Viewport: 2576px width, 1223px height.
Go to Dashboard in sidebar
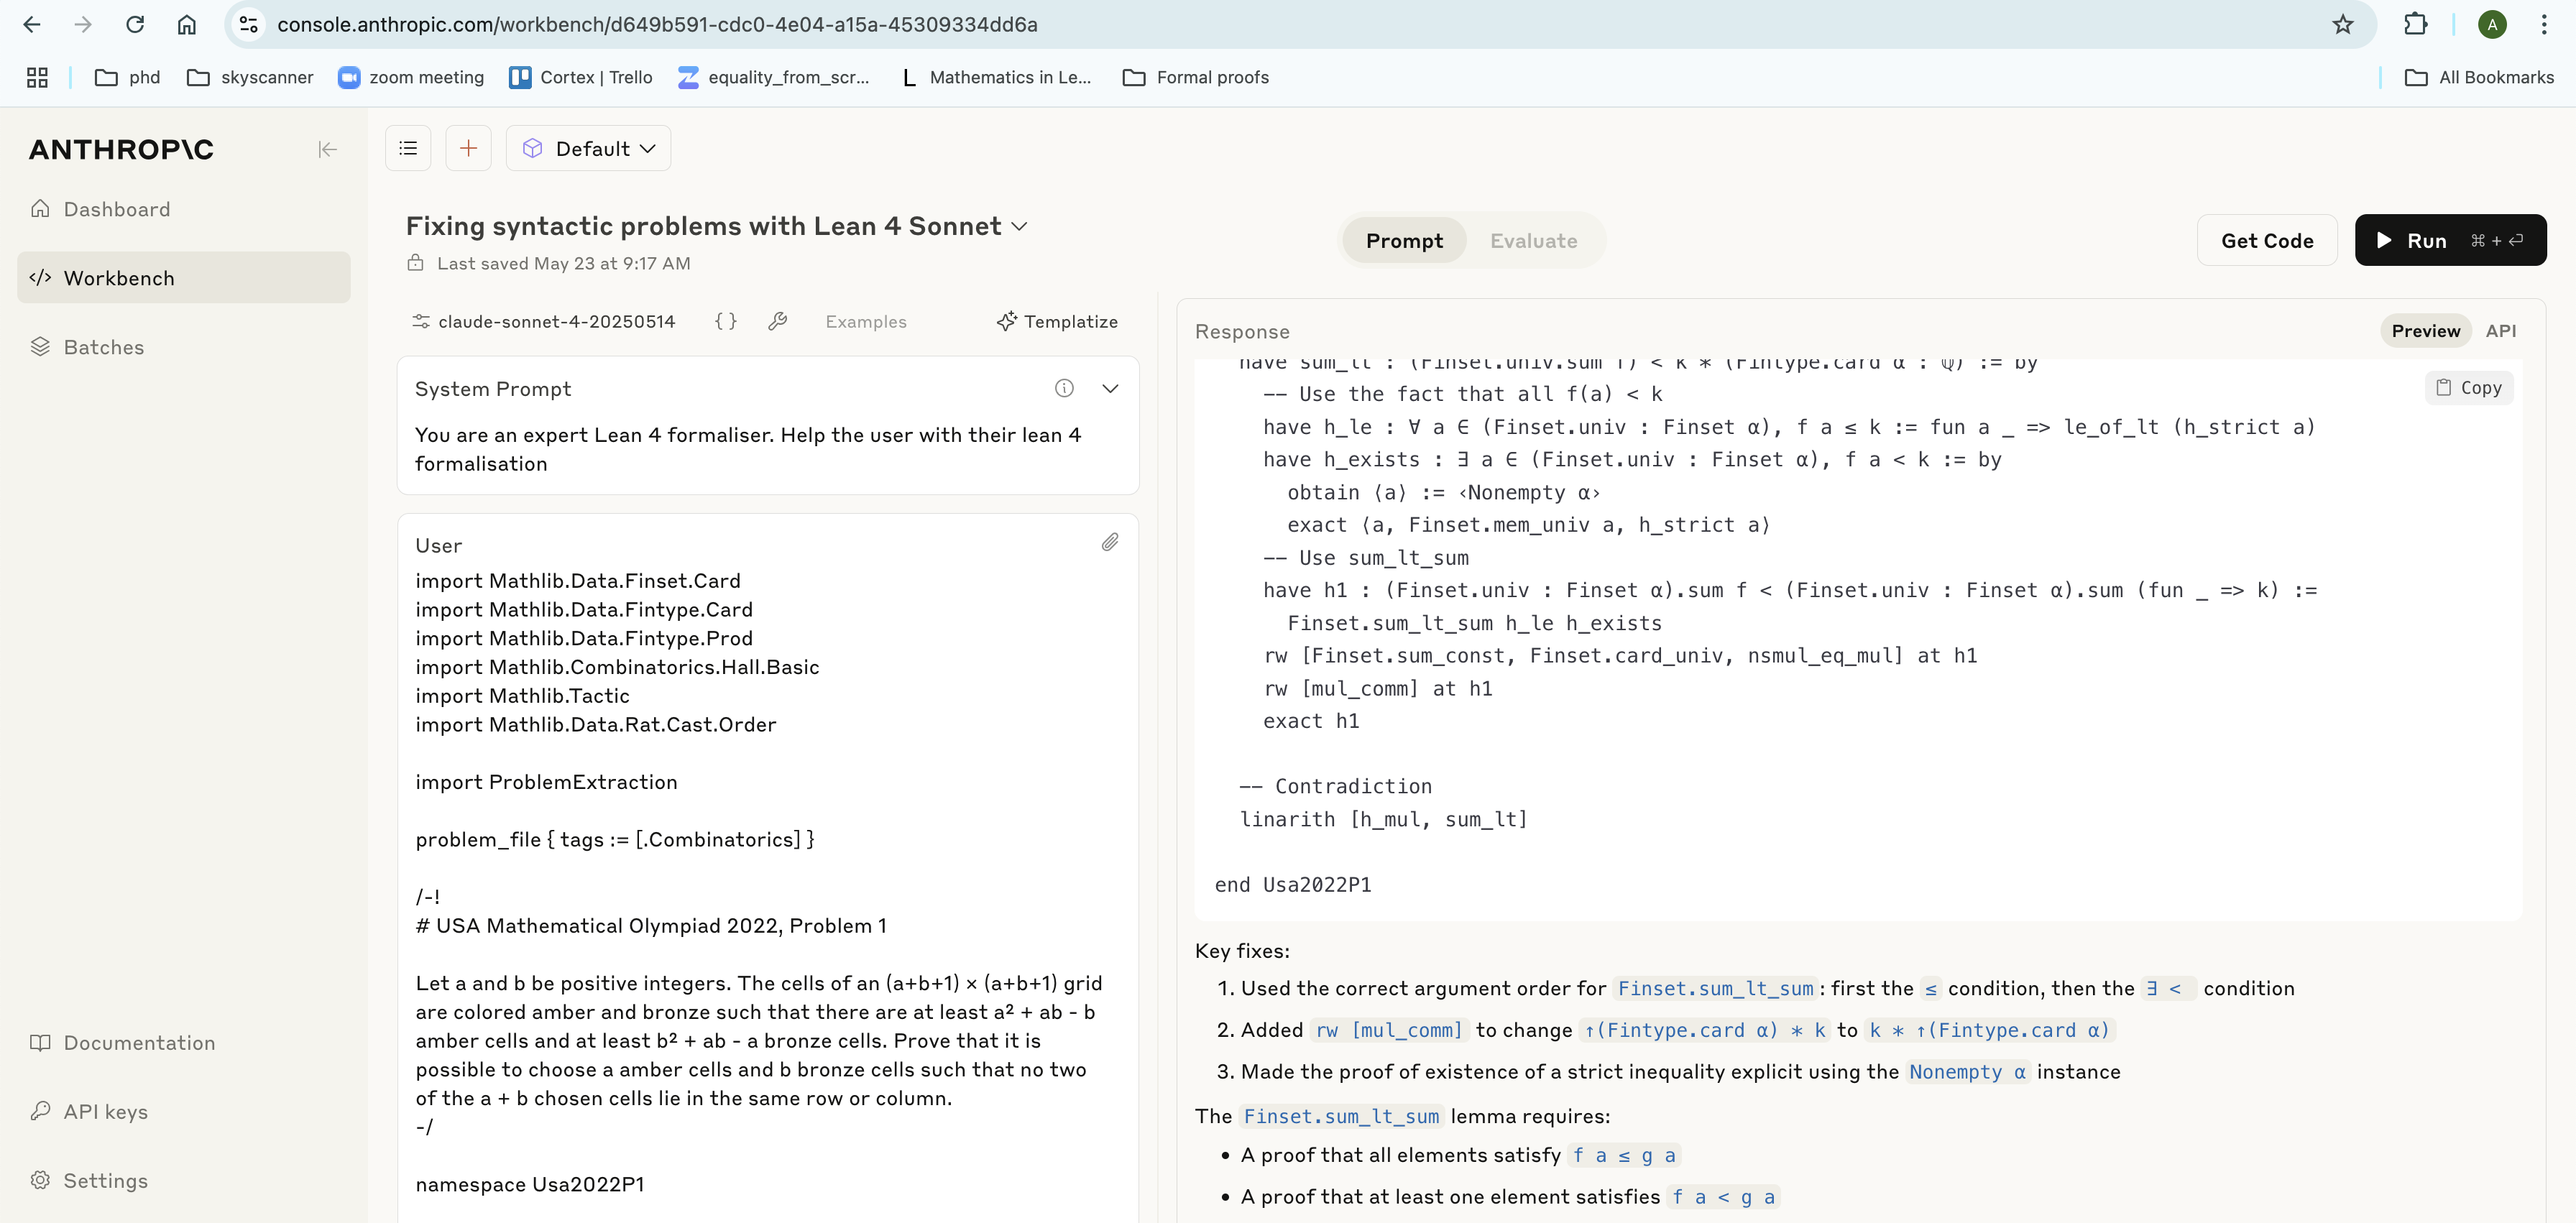click(x=116, y=209)
